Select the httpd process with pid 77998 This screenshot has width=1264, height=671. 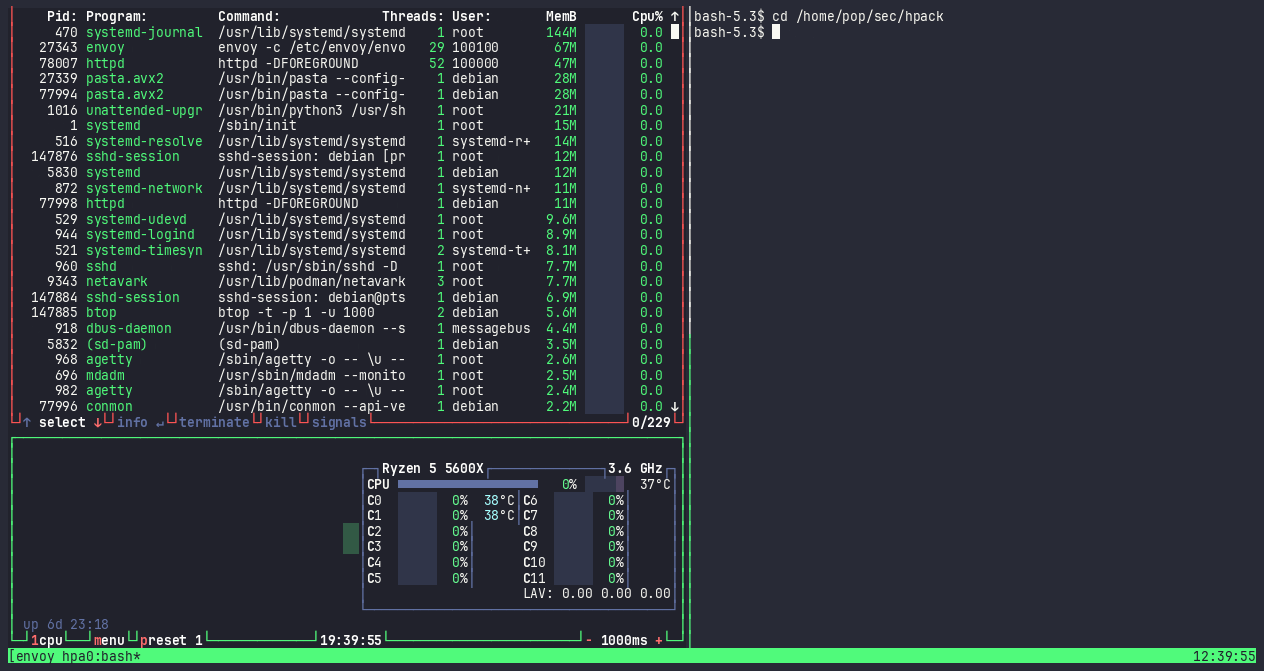tap(342, 204)
